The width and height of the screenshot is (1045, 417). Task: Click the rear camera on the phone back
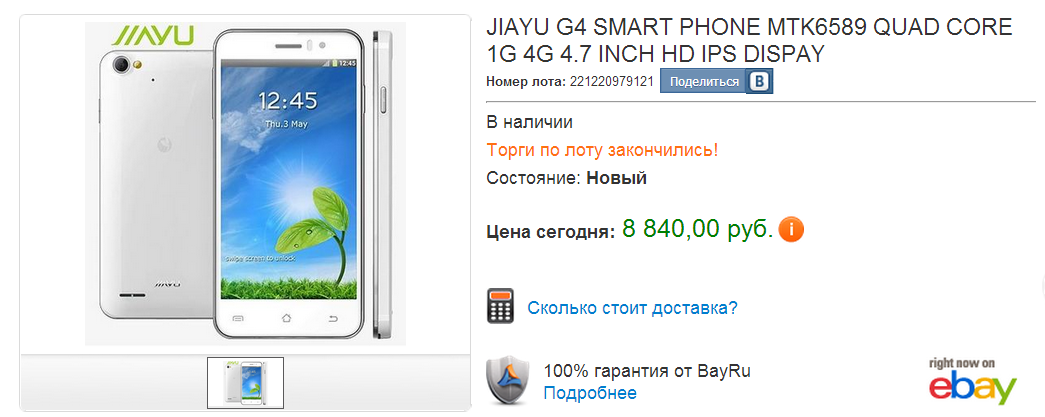[122, 65]
